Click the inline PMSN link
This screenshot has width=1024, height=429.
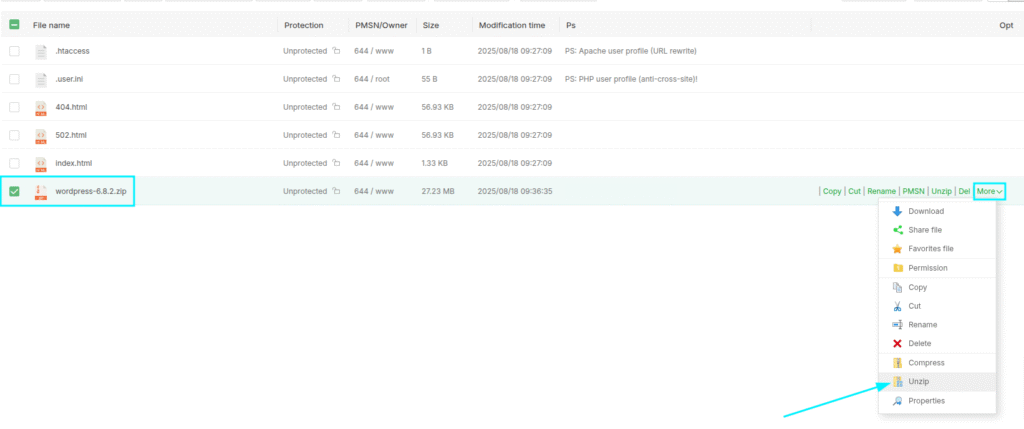(x=913, y=191)
